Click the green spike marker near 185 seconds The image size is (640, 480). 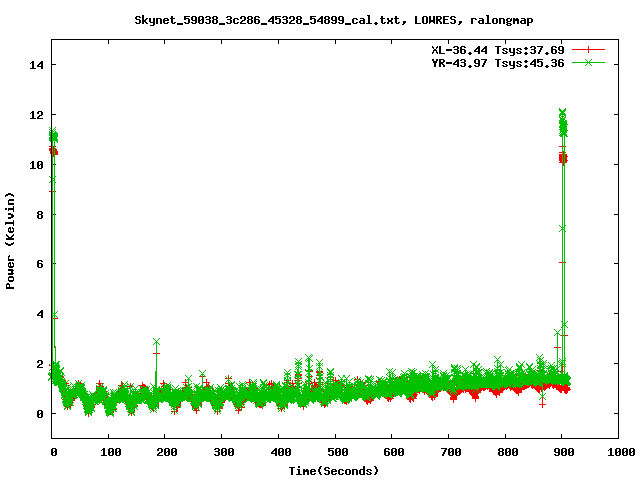point(156,341)
